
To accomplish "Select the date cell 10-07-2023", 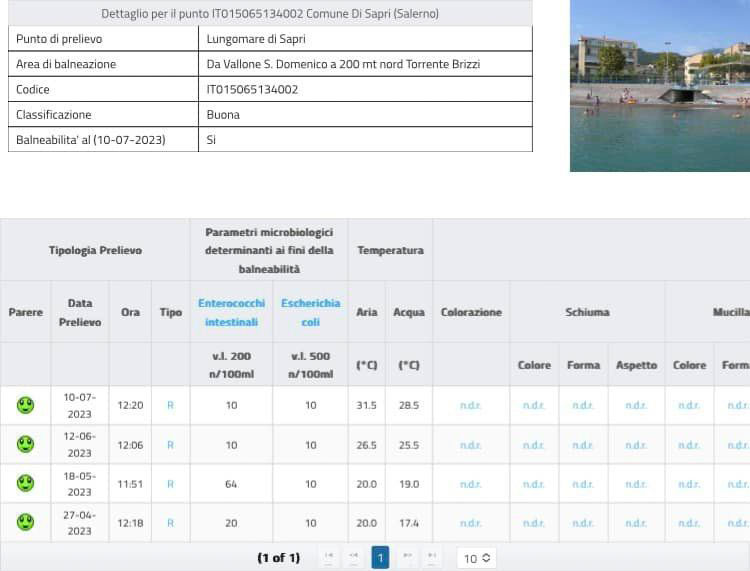I will [80, 406].
